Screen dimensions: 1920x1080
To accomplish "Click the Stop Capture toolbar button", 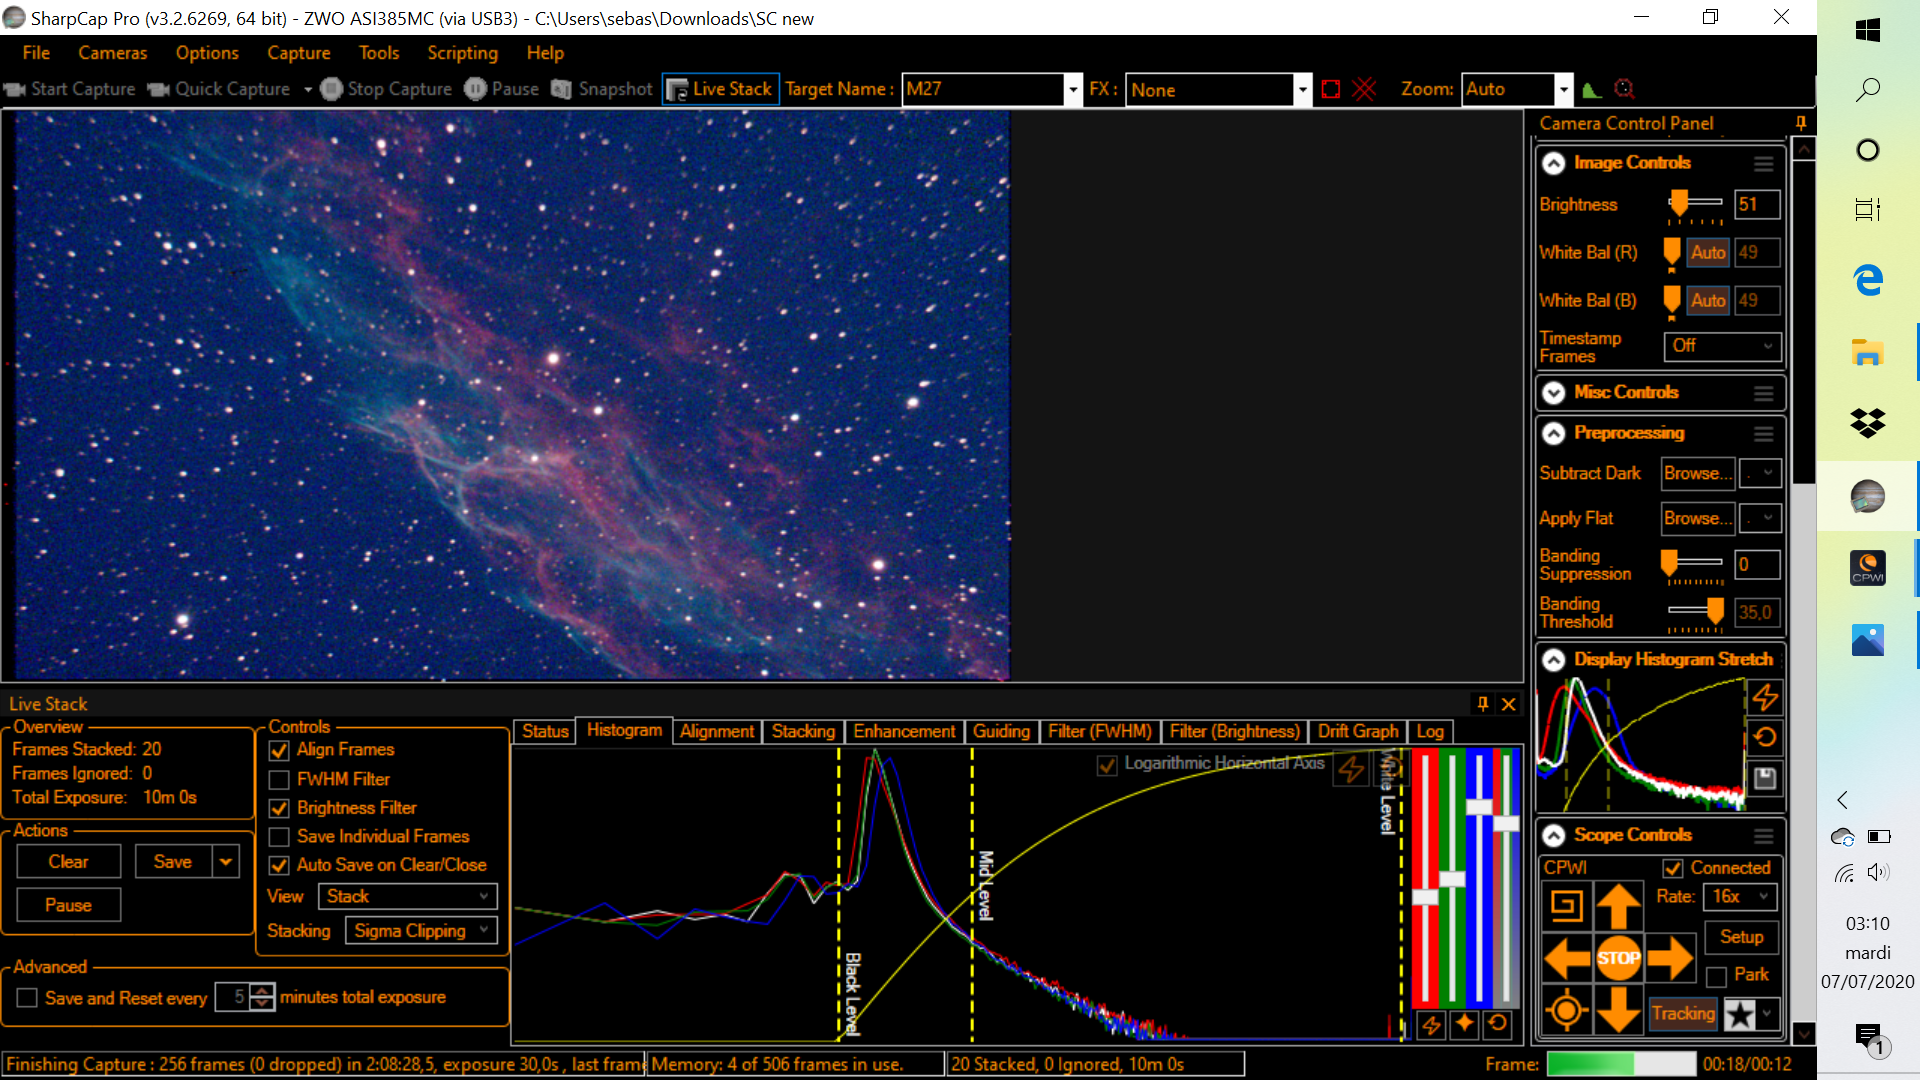I will (x=387, y=89).
